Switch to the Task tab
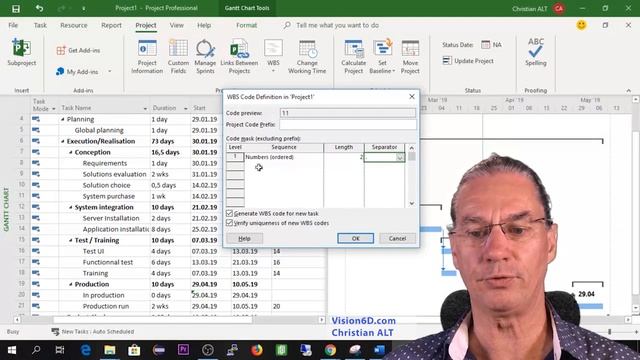Image resolution: width=640 pixels, height=360 pixels. 40,25
